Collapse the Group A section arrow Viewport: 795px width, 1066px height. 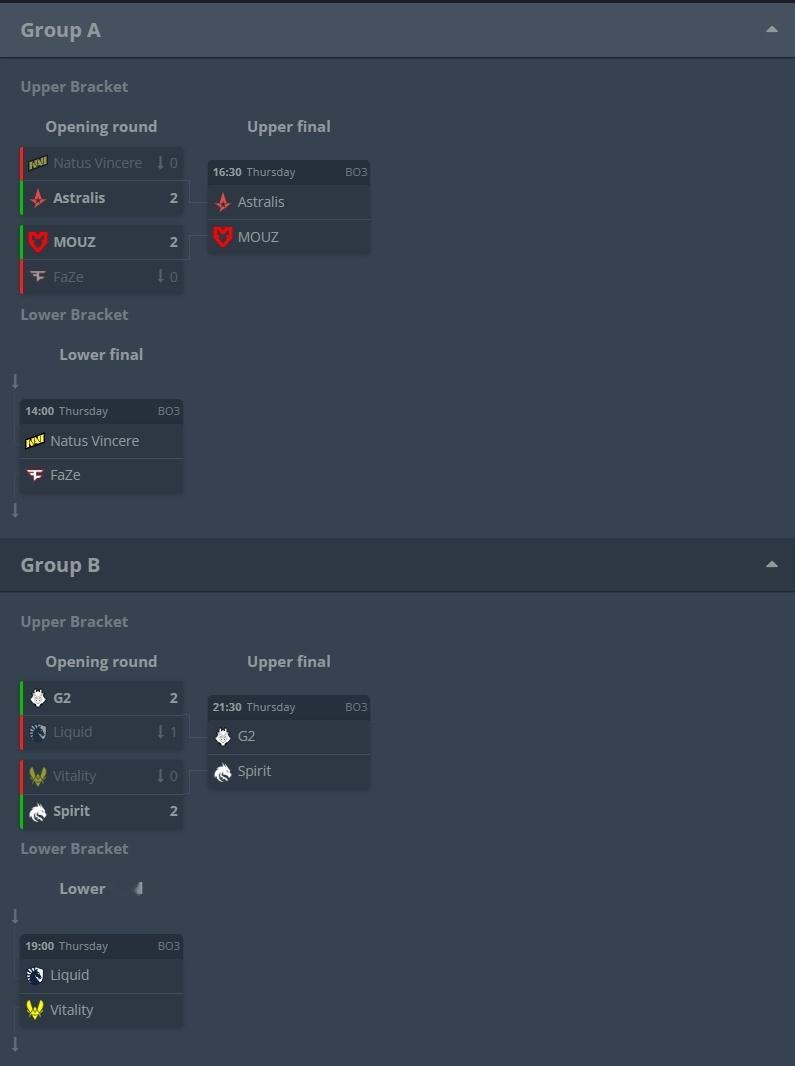click(x=771, y=29)
